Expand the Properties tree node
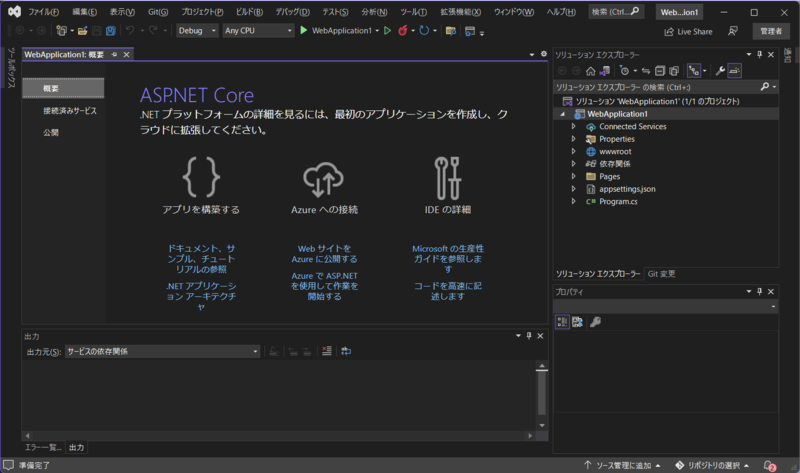The width and height of the screenshot is (800, 473). click(x=573, y=139)
